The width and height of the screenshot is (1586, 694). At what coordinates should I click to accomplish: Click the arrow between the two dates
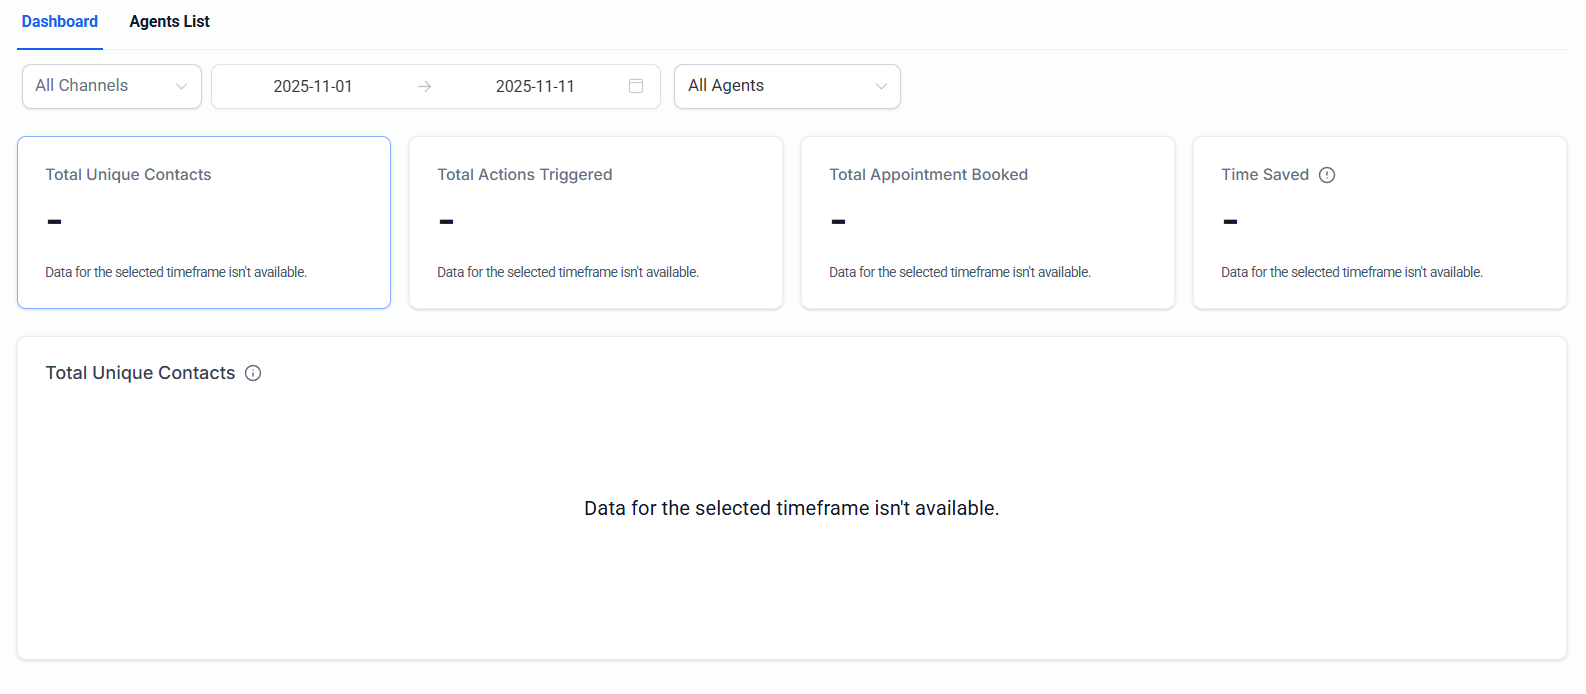point(425,87)
